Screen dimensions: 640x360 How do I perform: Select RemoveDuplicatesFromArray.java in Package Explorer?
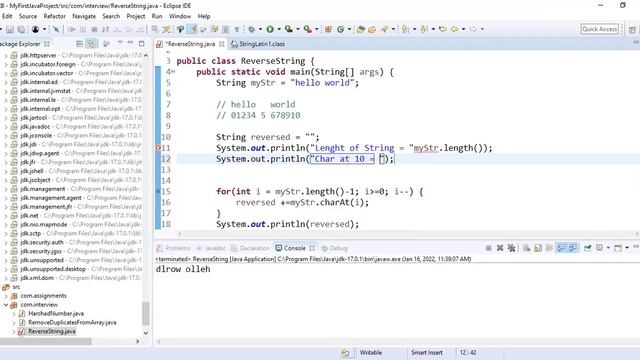coord(72,322)
